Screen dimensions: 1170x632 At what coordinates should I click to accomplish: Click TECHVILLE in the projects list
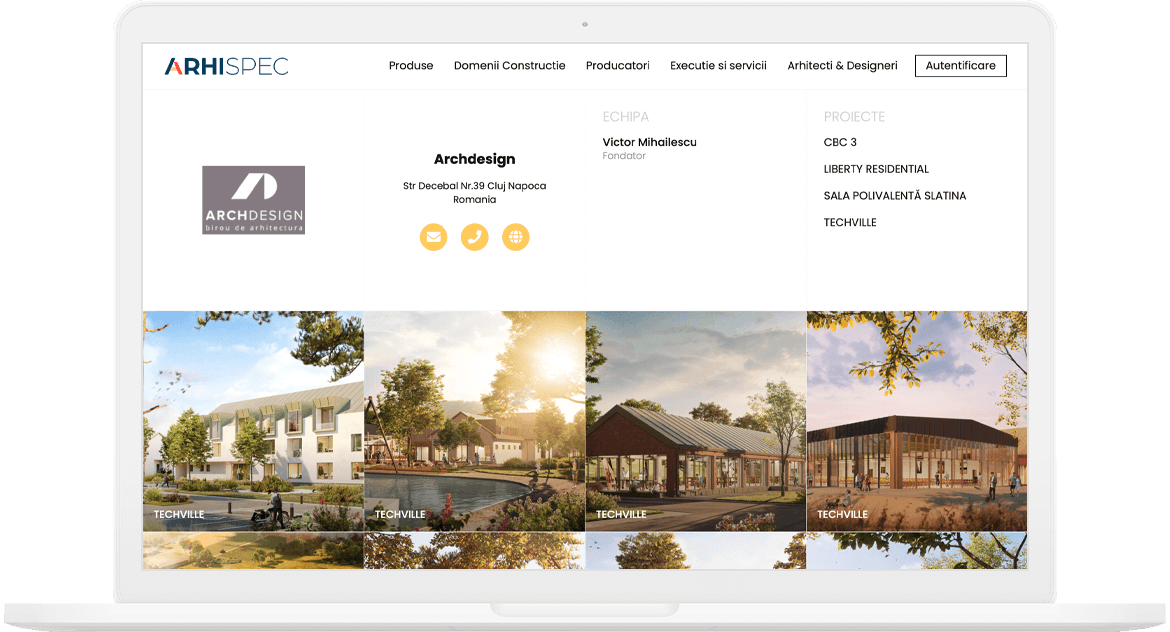(849, 223)
